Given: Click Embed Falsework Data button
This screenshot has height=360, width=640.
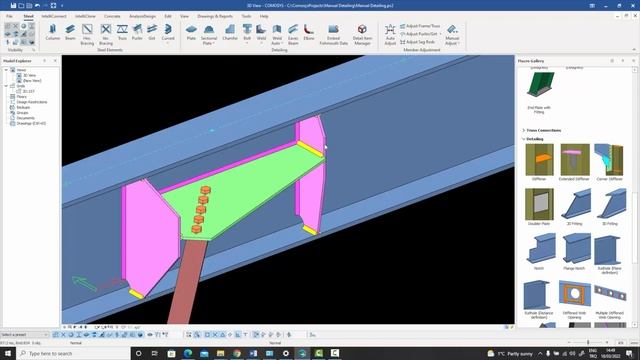Looking at the screenshot, I should pos(333,34).
